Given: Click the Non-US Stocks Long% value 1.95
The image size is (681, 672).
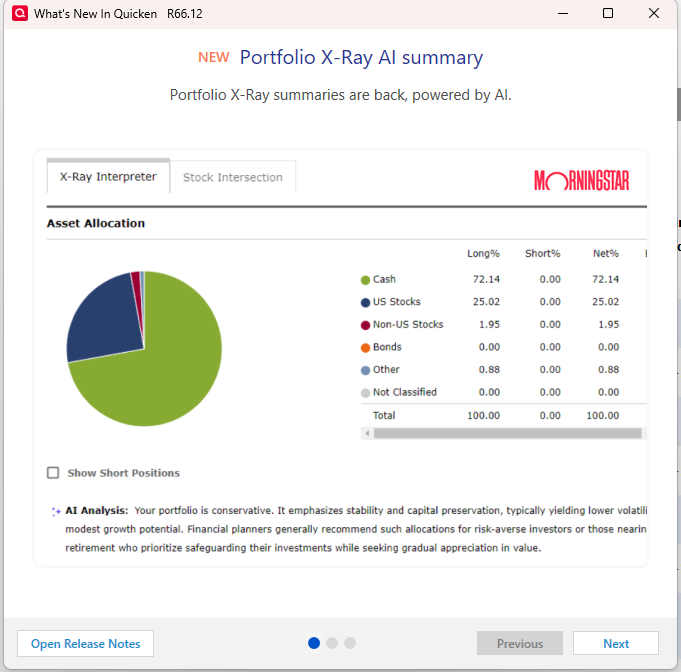Looking at the screenshot, I should [489, 324].
